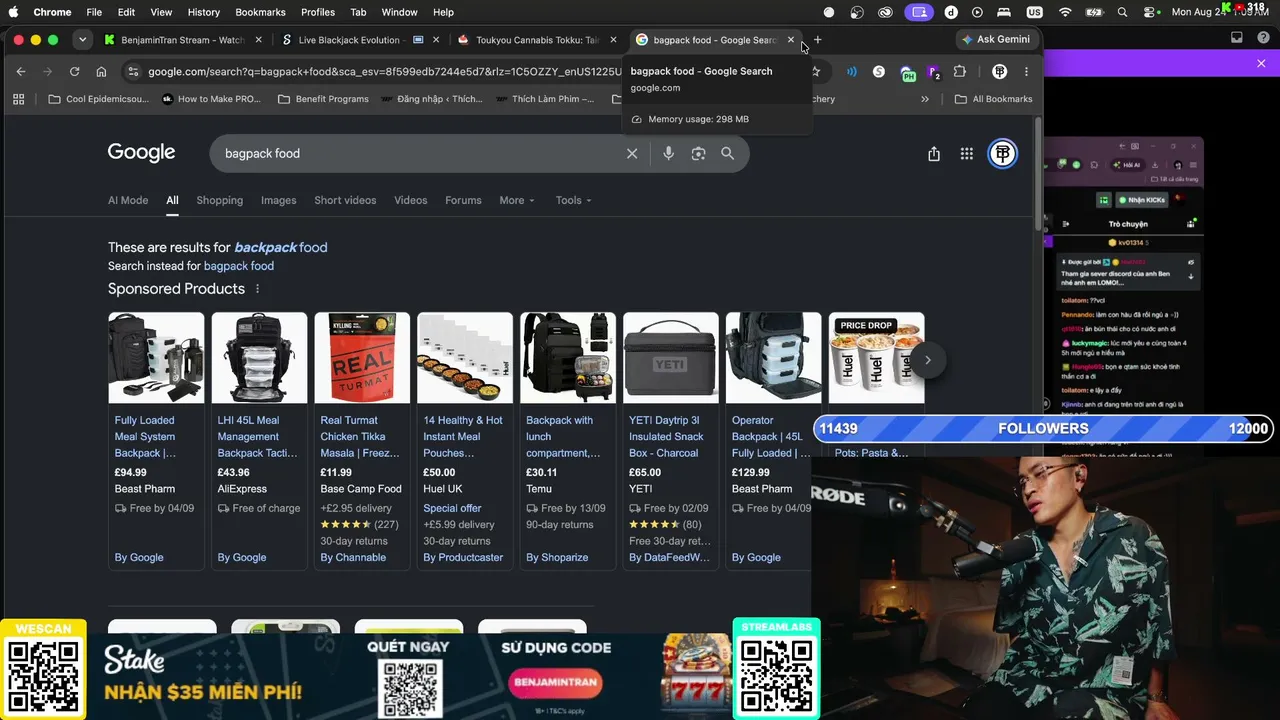1280x720 pixels.
Task: Click the site info icon in address bar
Action: [x=132, y=71]
